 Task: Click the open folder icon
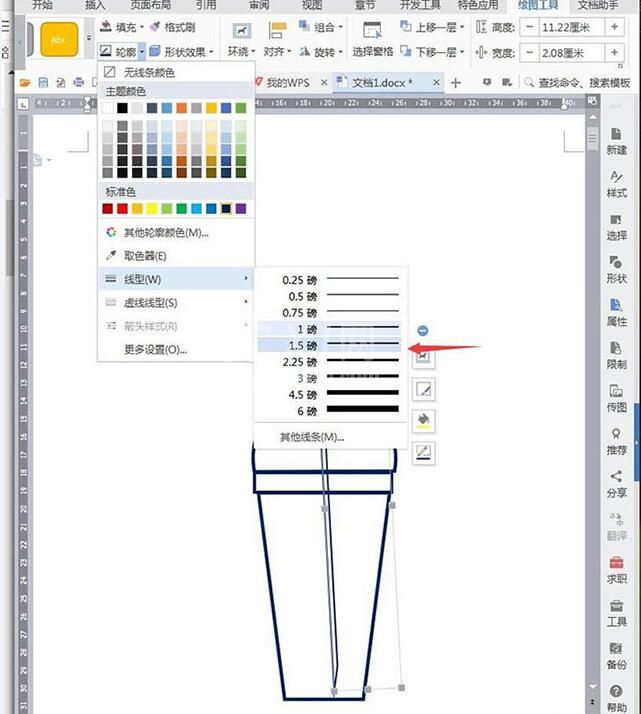[x=25, y=82]
